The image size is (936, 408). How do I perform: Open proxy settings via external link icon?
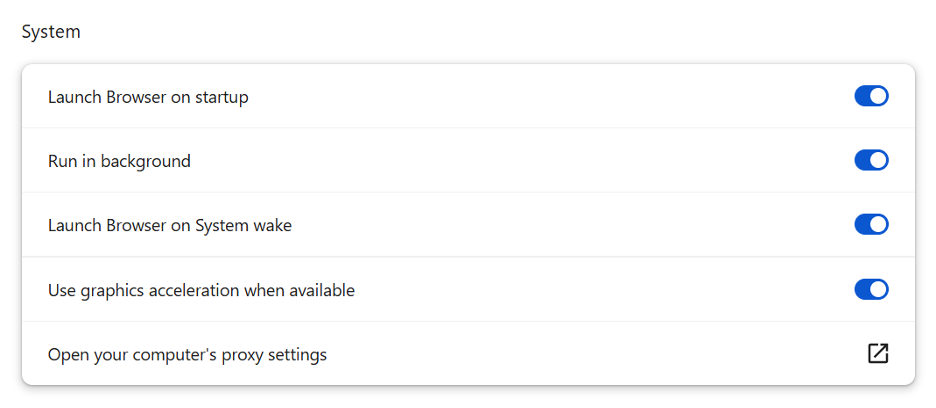878,354
